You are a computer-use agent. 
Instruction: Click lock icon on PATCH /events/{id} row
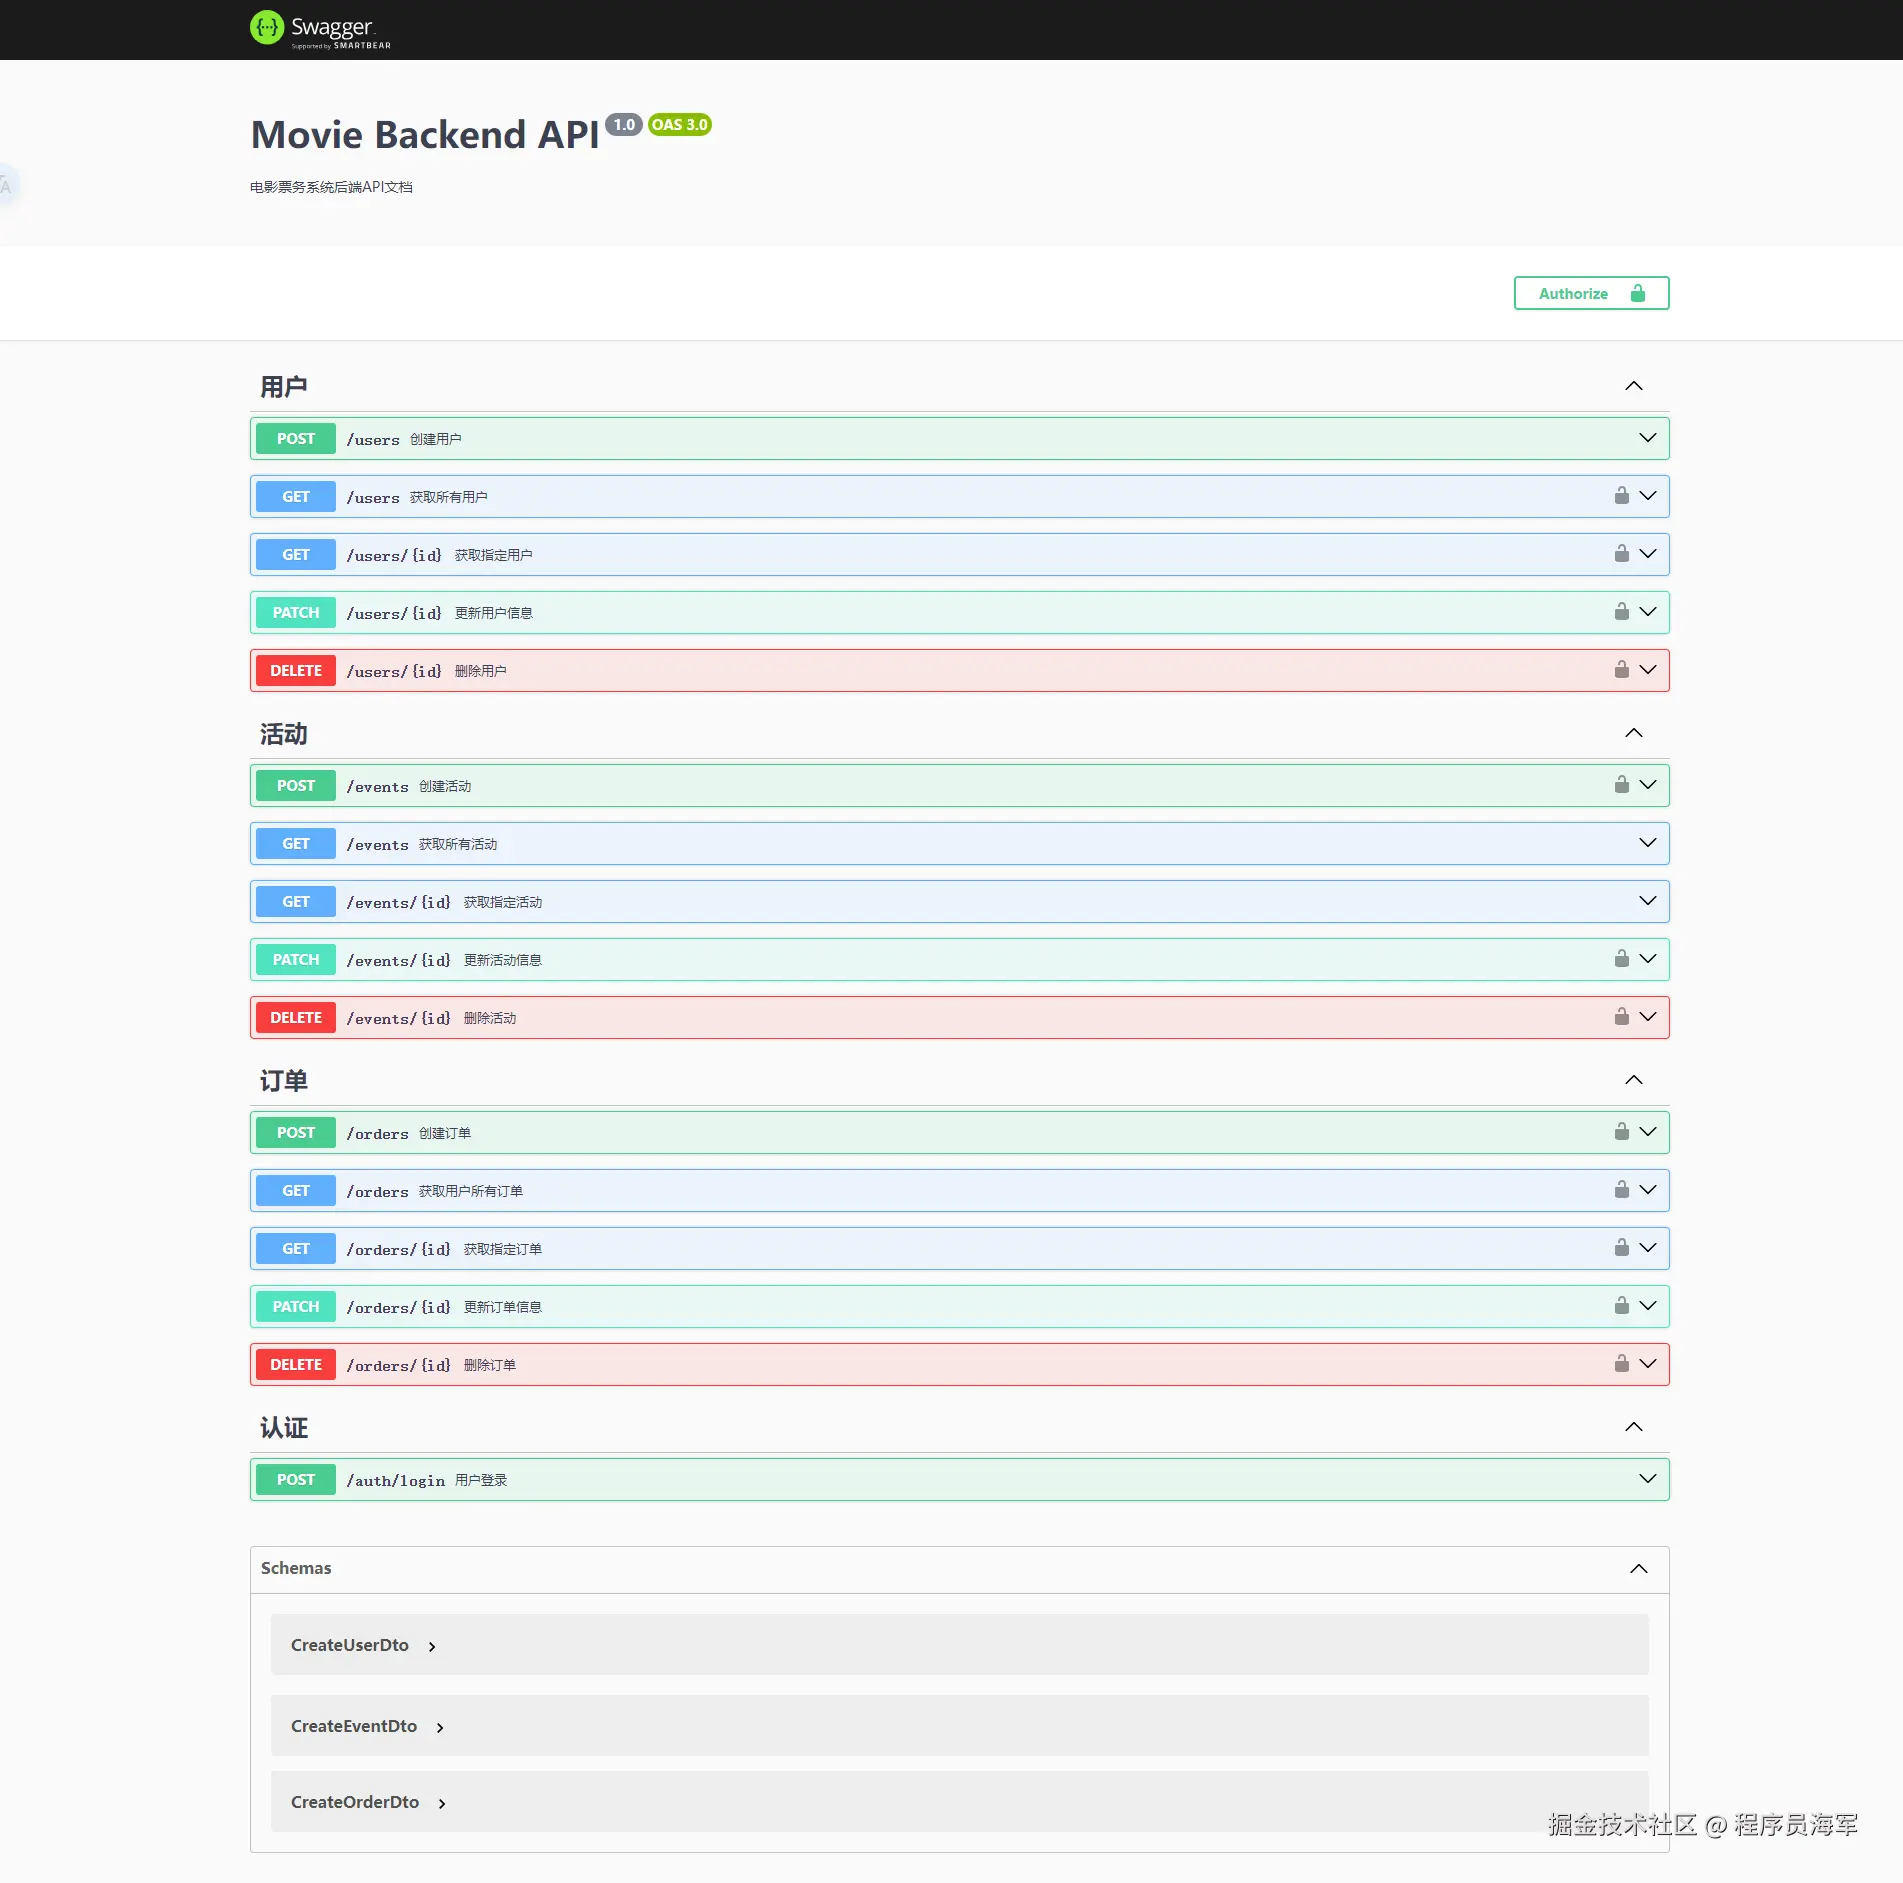click(x=1621, y=959)
